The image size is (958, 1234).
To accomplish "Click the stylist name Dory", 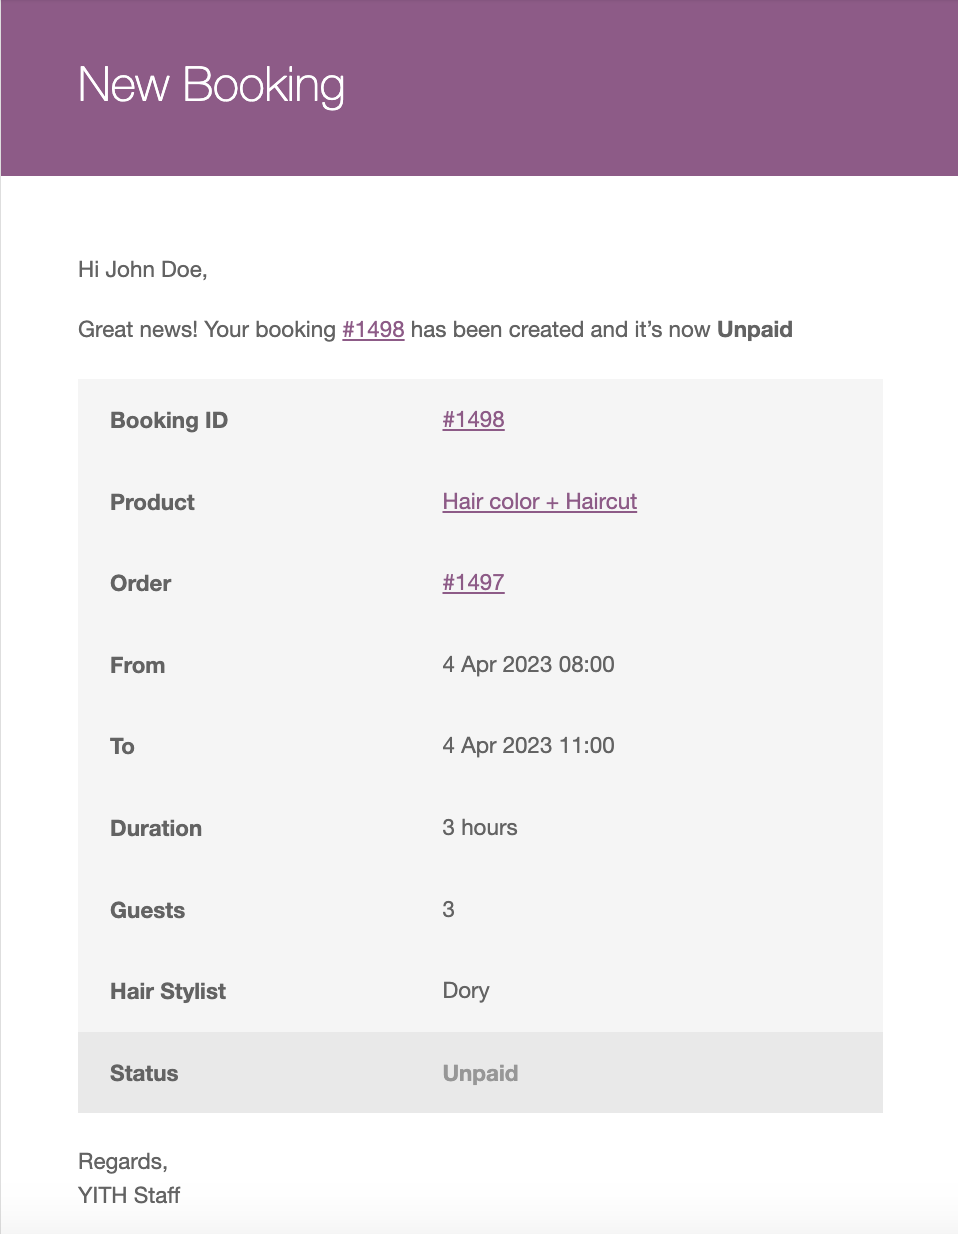I will coord(466,991).
